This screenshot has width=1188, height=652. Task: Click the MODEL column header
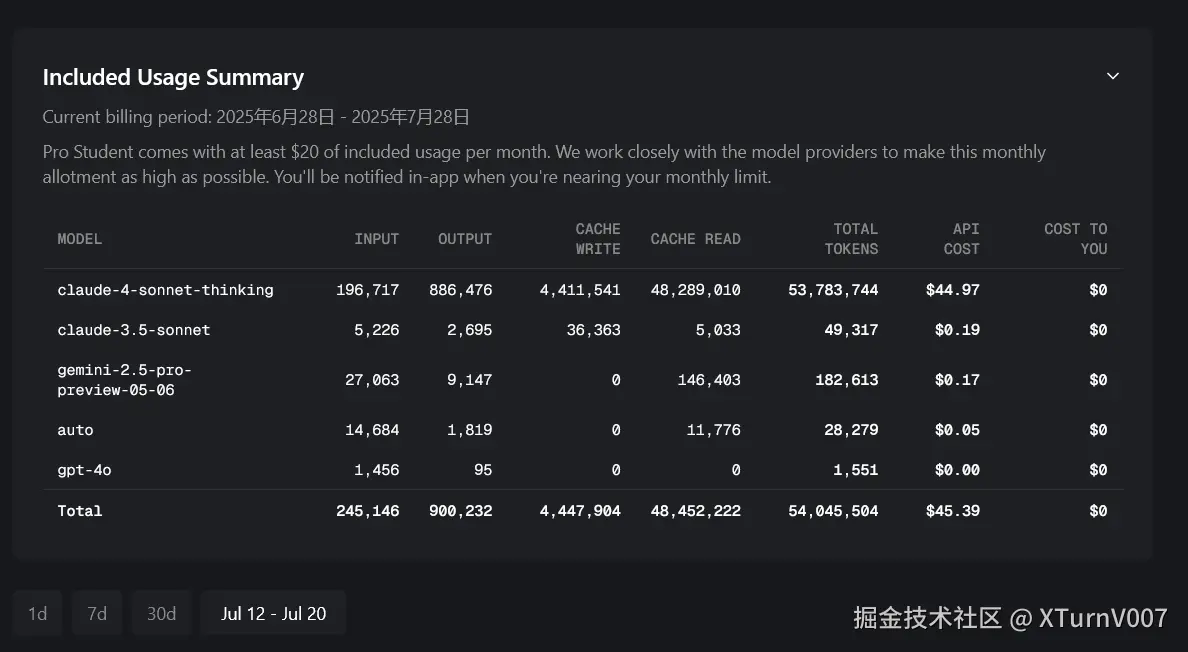click(x=80, y=239)
